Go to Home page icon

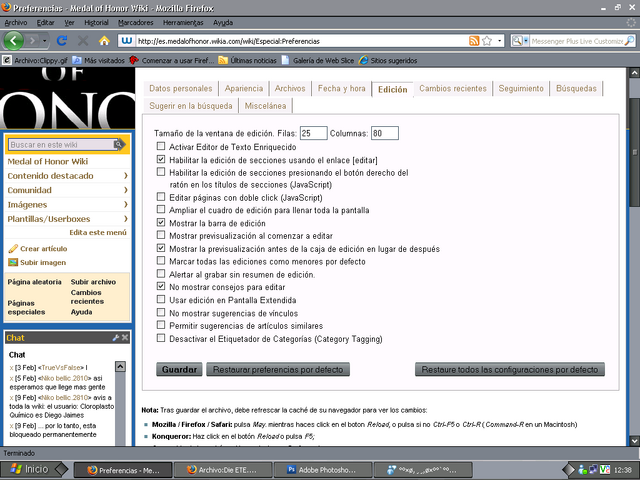[104, 41]
